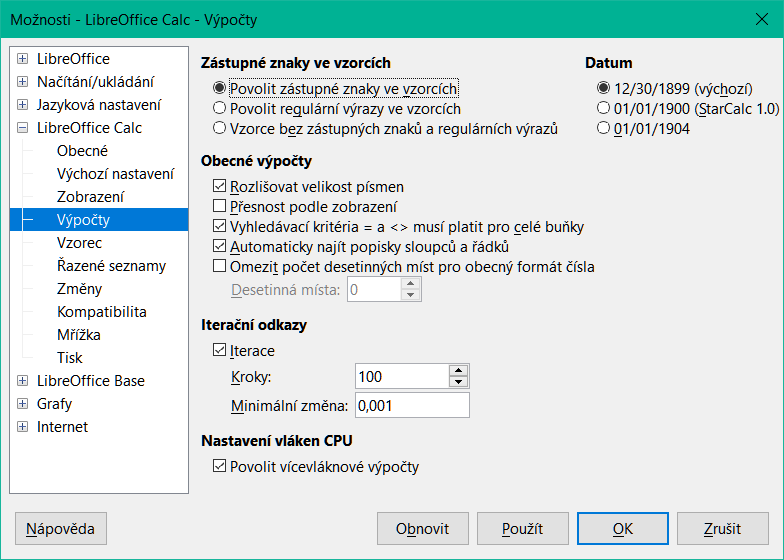Click the Načítání/ukládání tree label
Viewport: 784px width, 560px height.
click(96, 82)
